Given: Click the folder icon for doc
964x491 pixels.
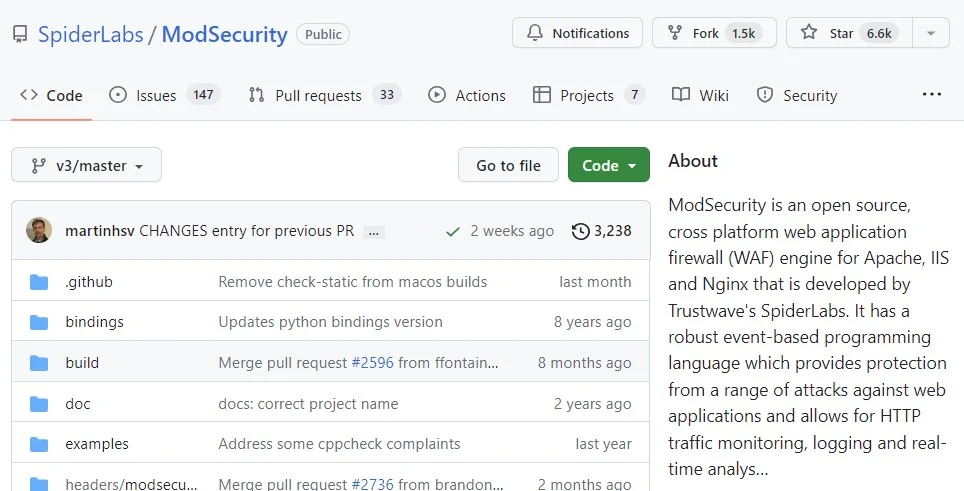Looking at the screenshot, I should tap(39, 404).
